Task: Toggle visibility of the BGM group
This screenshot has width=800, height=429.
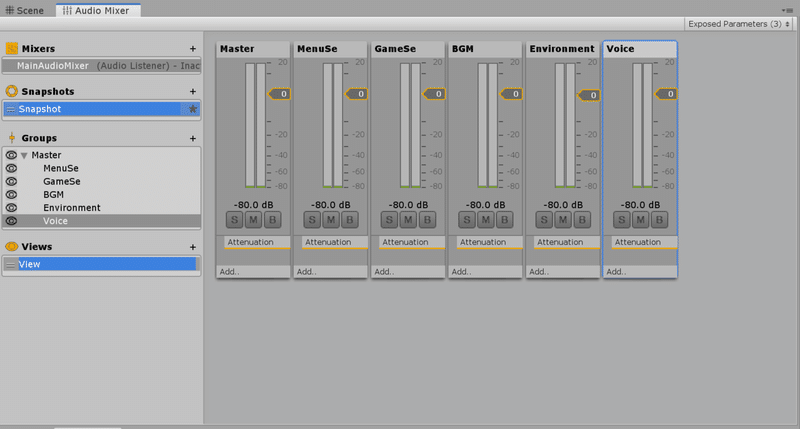Action: click(11, 195)
